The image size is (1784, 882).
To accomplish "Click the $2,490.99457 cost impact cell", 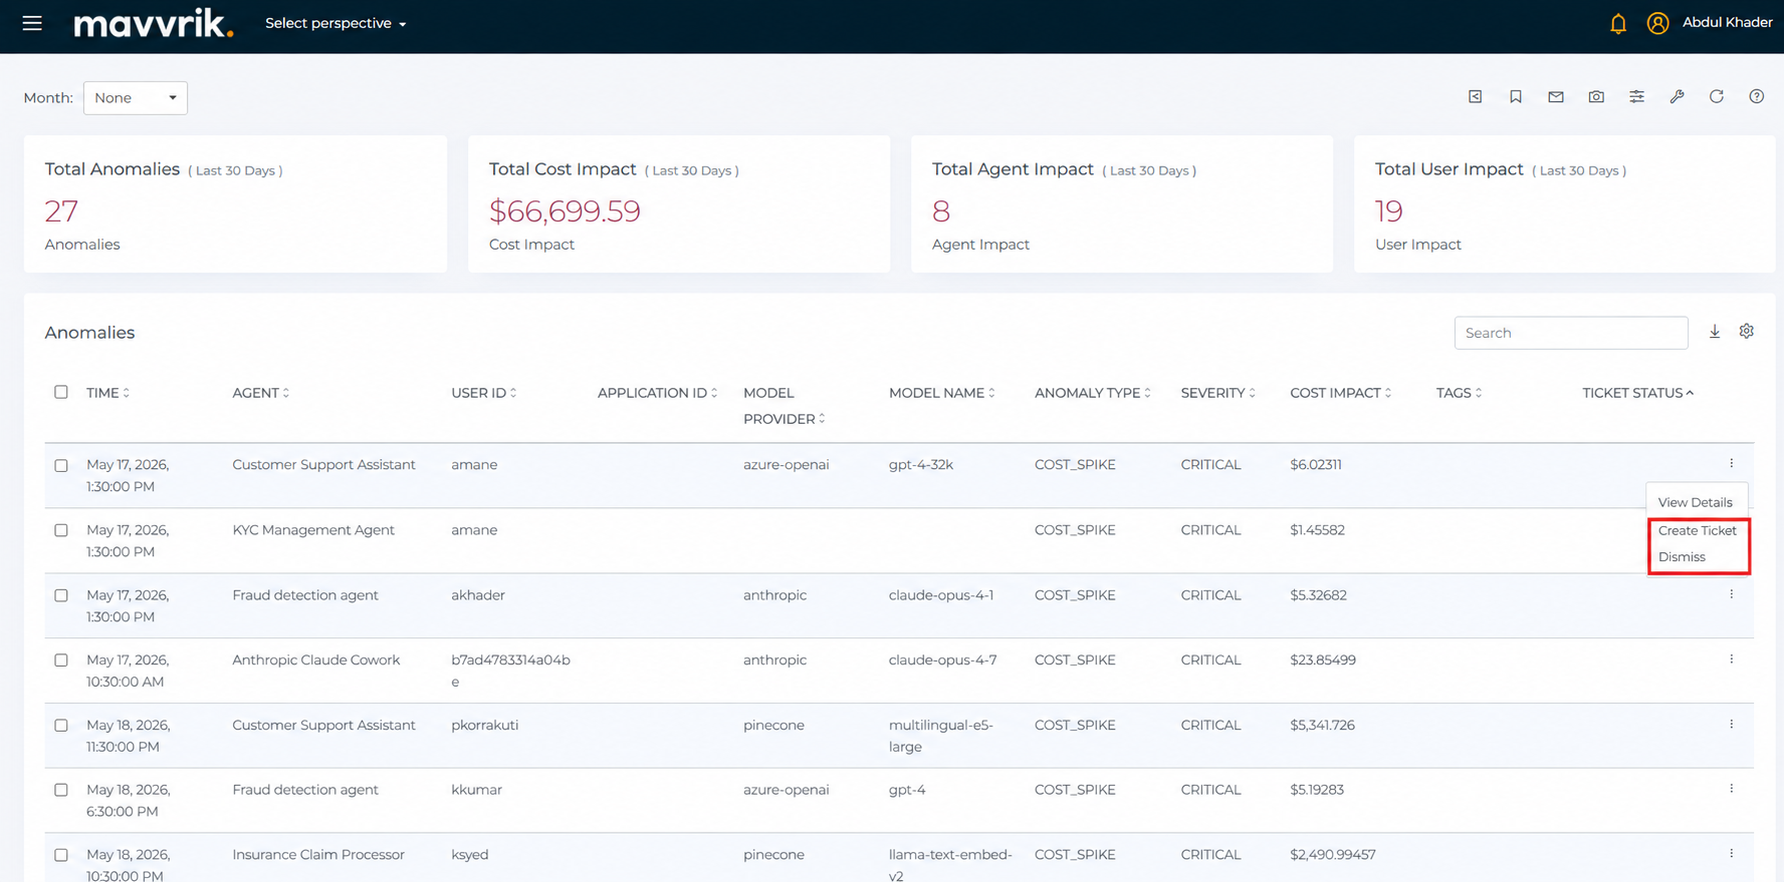I will coord(1333,855).
